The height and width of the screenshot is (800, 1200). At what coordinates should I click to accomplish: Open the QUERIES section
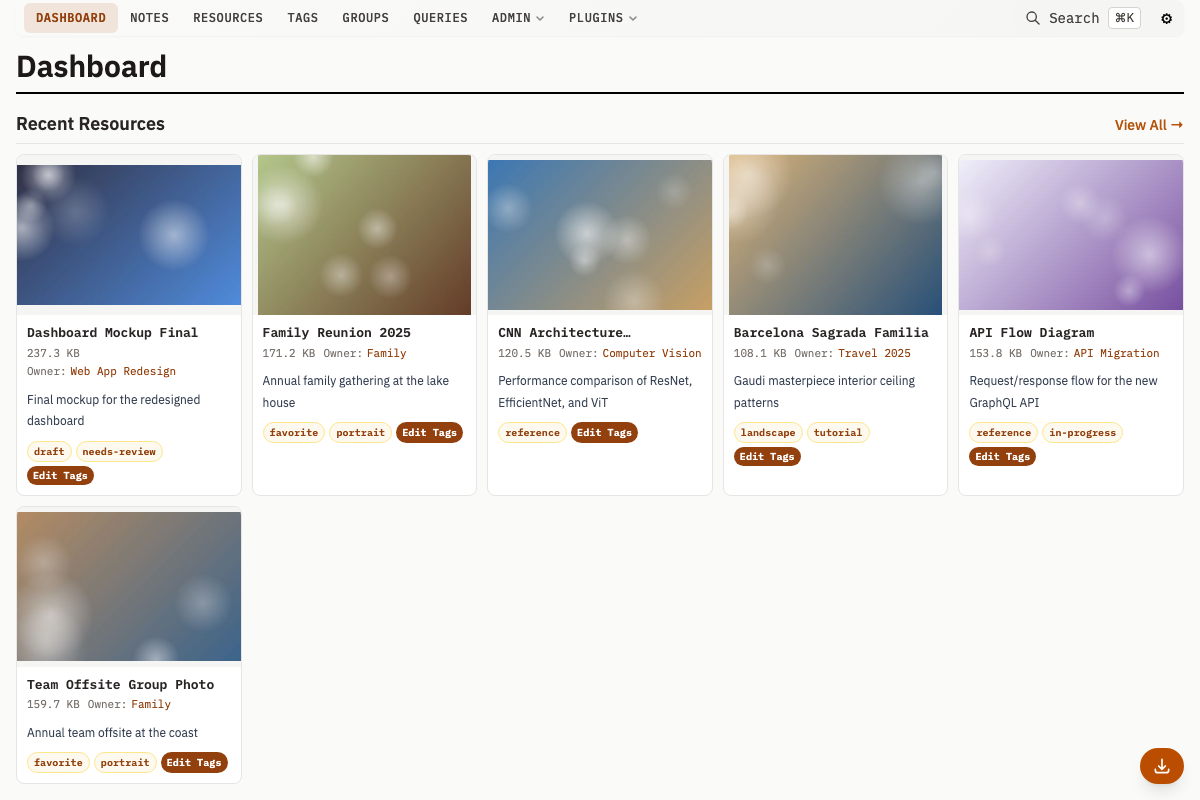pyautogui.click(x=440, y=17)
